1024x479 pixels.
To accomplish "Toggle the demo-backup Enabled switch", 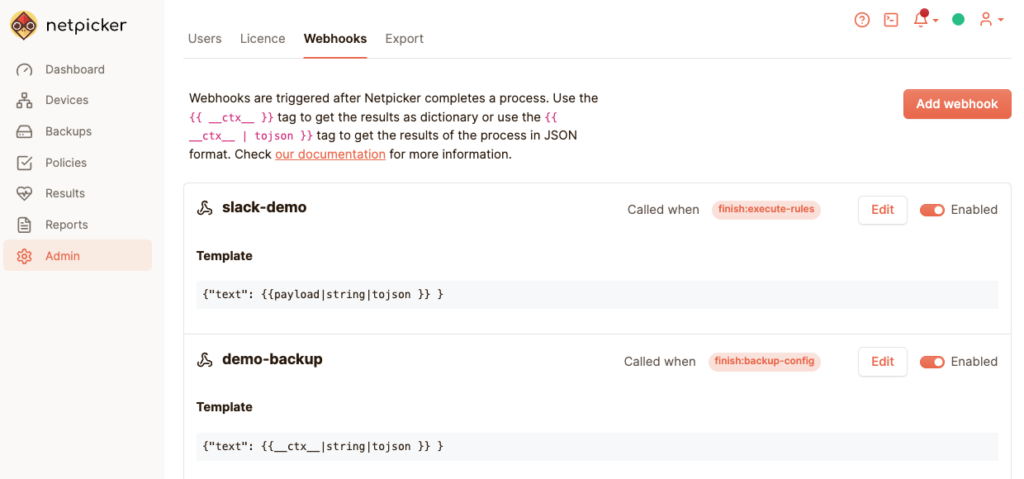I will (x=932, y=362).
